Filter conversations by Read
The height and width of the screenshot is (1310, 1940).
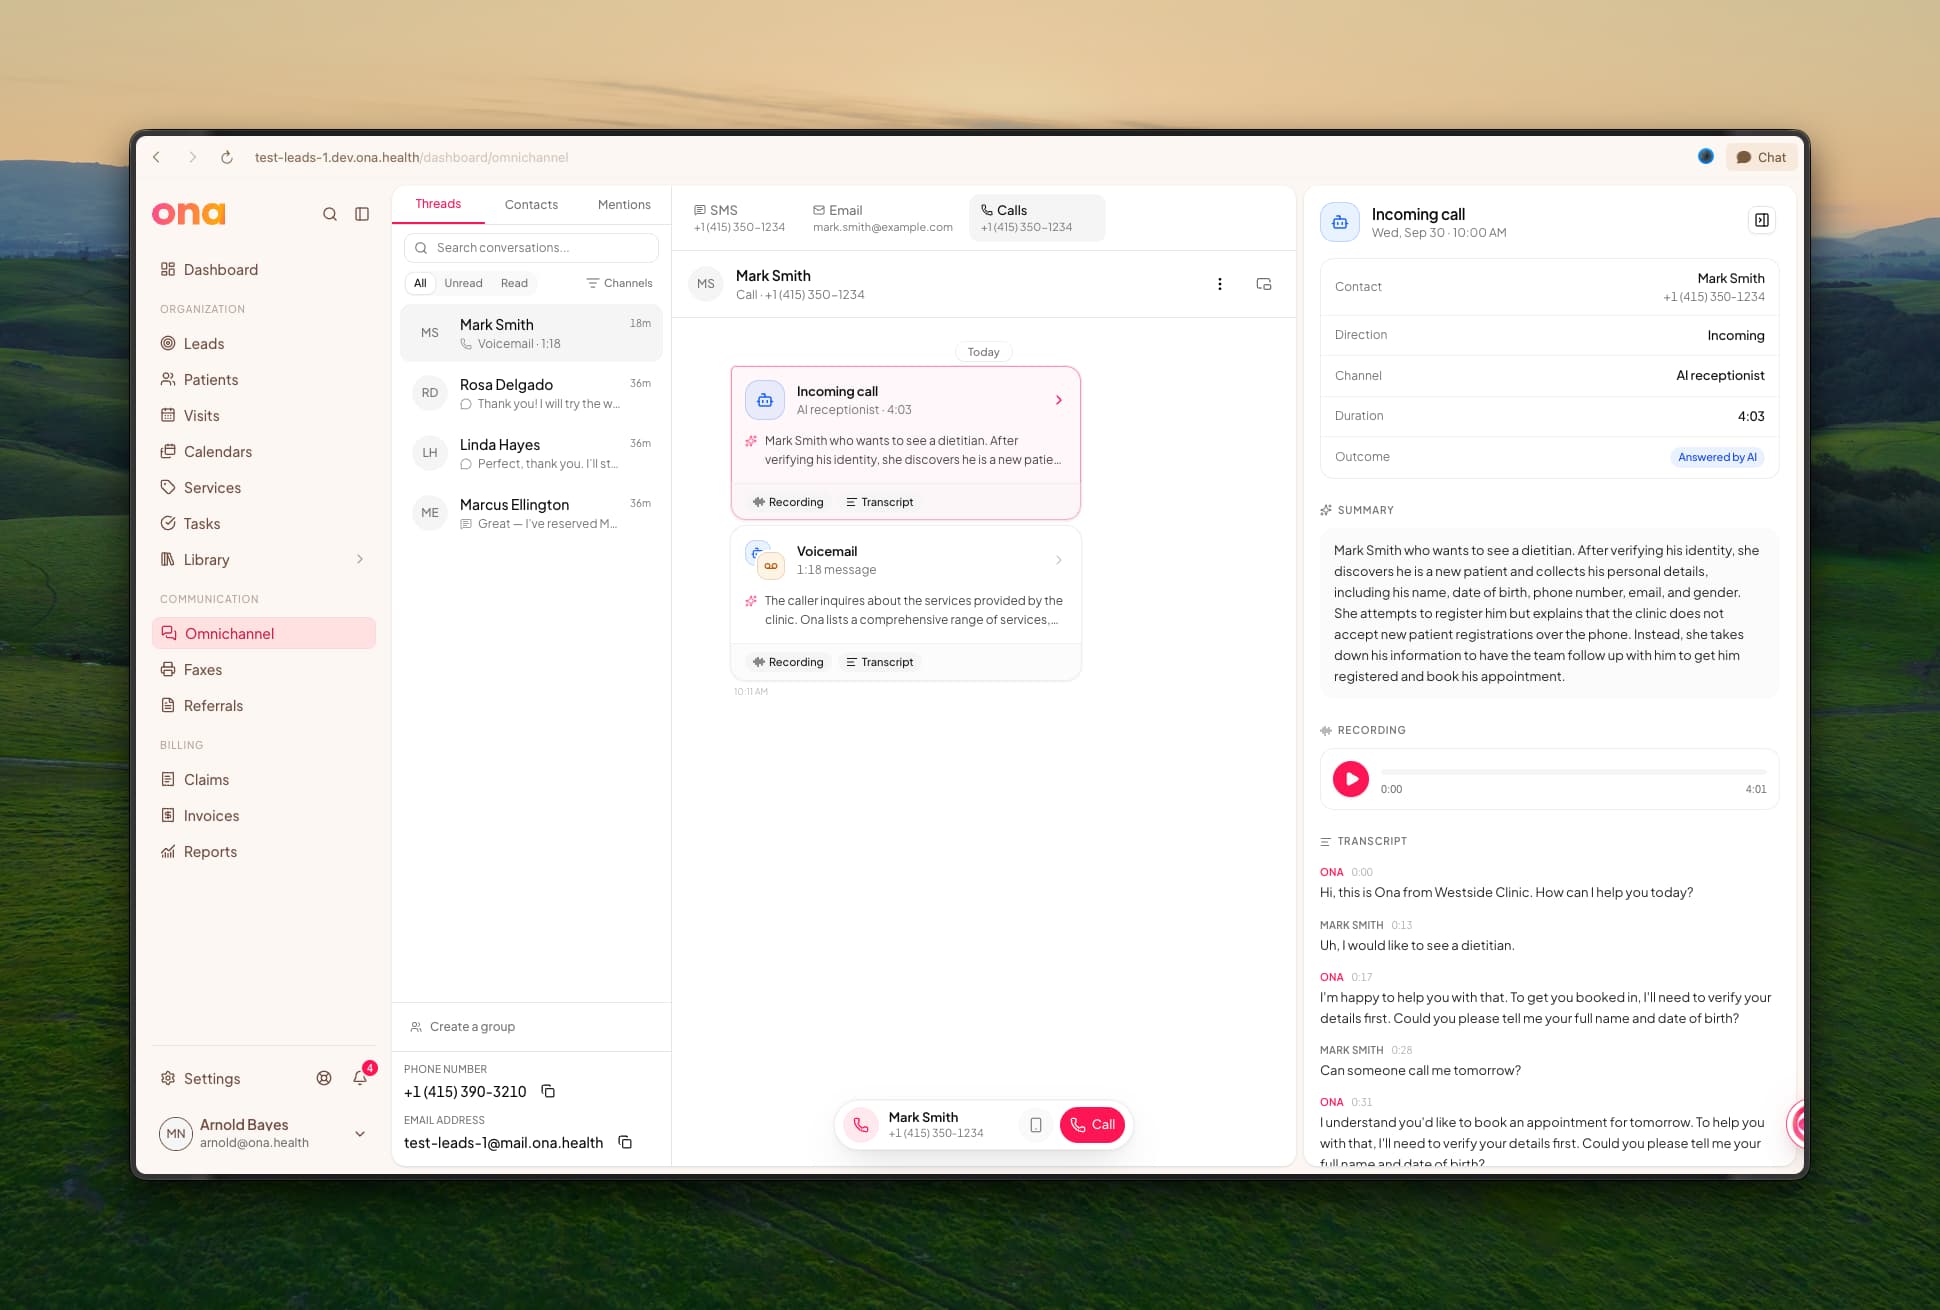514,283
